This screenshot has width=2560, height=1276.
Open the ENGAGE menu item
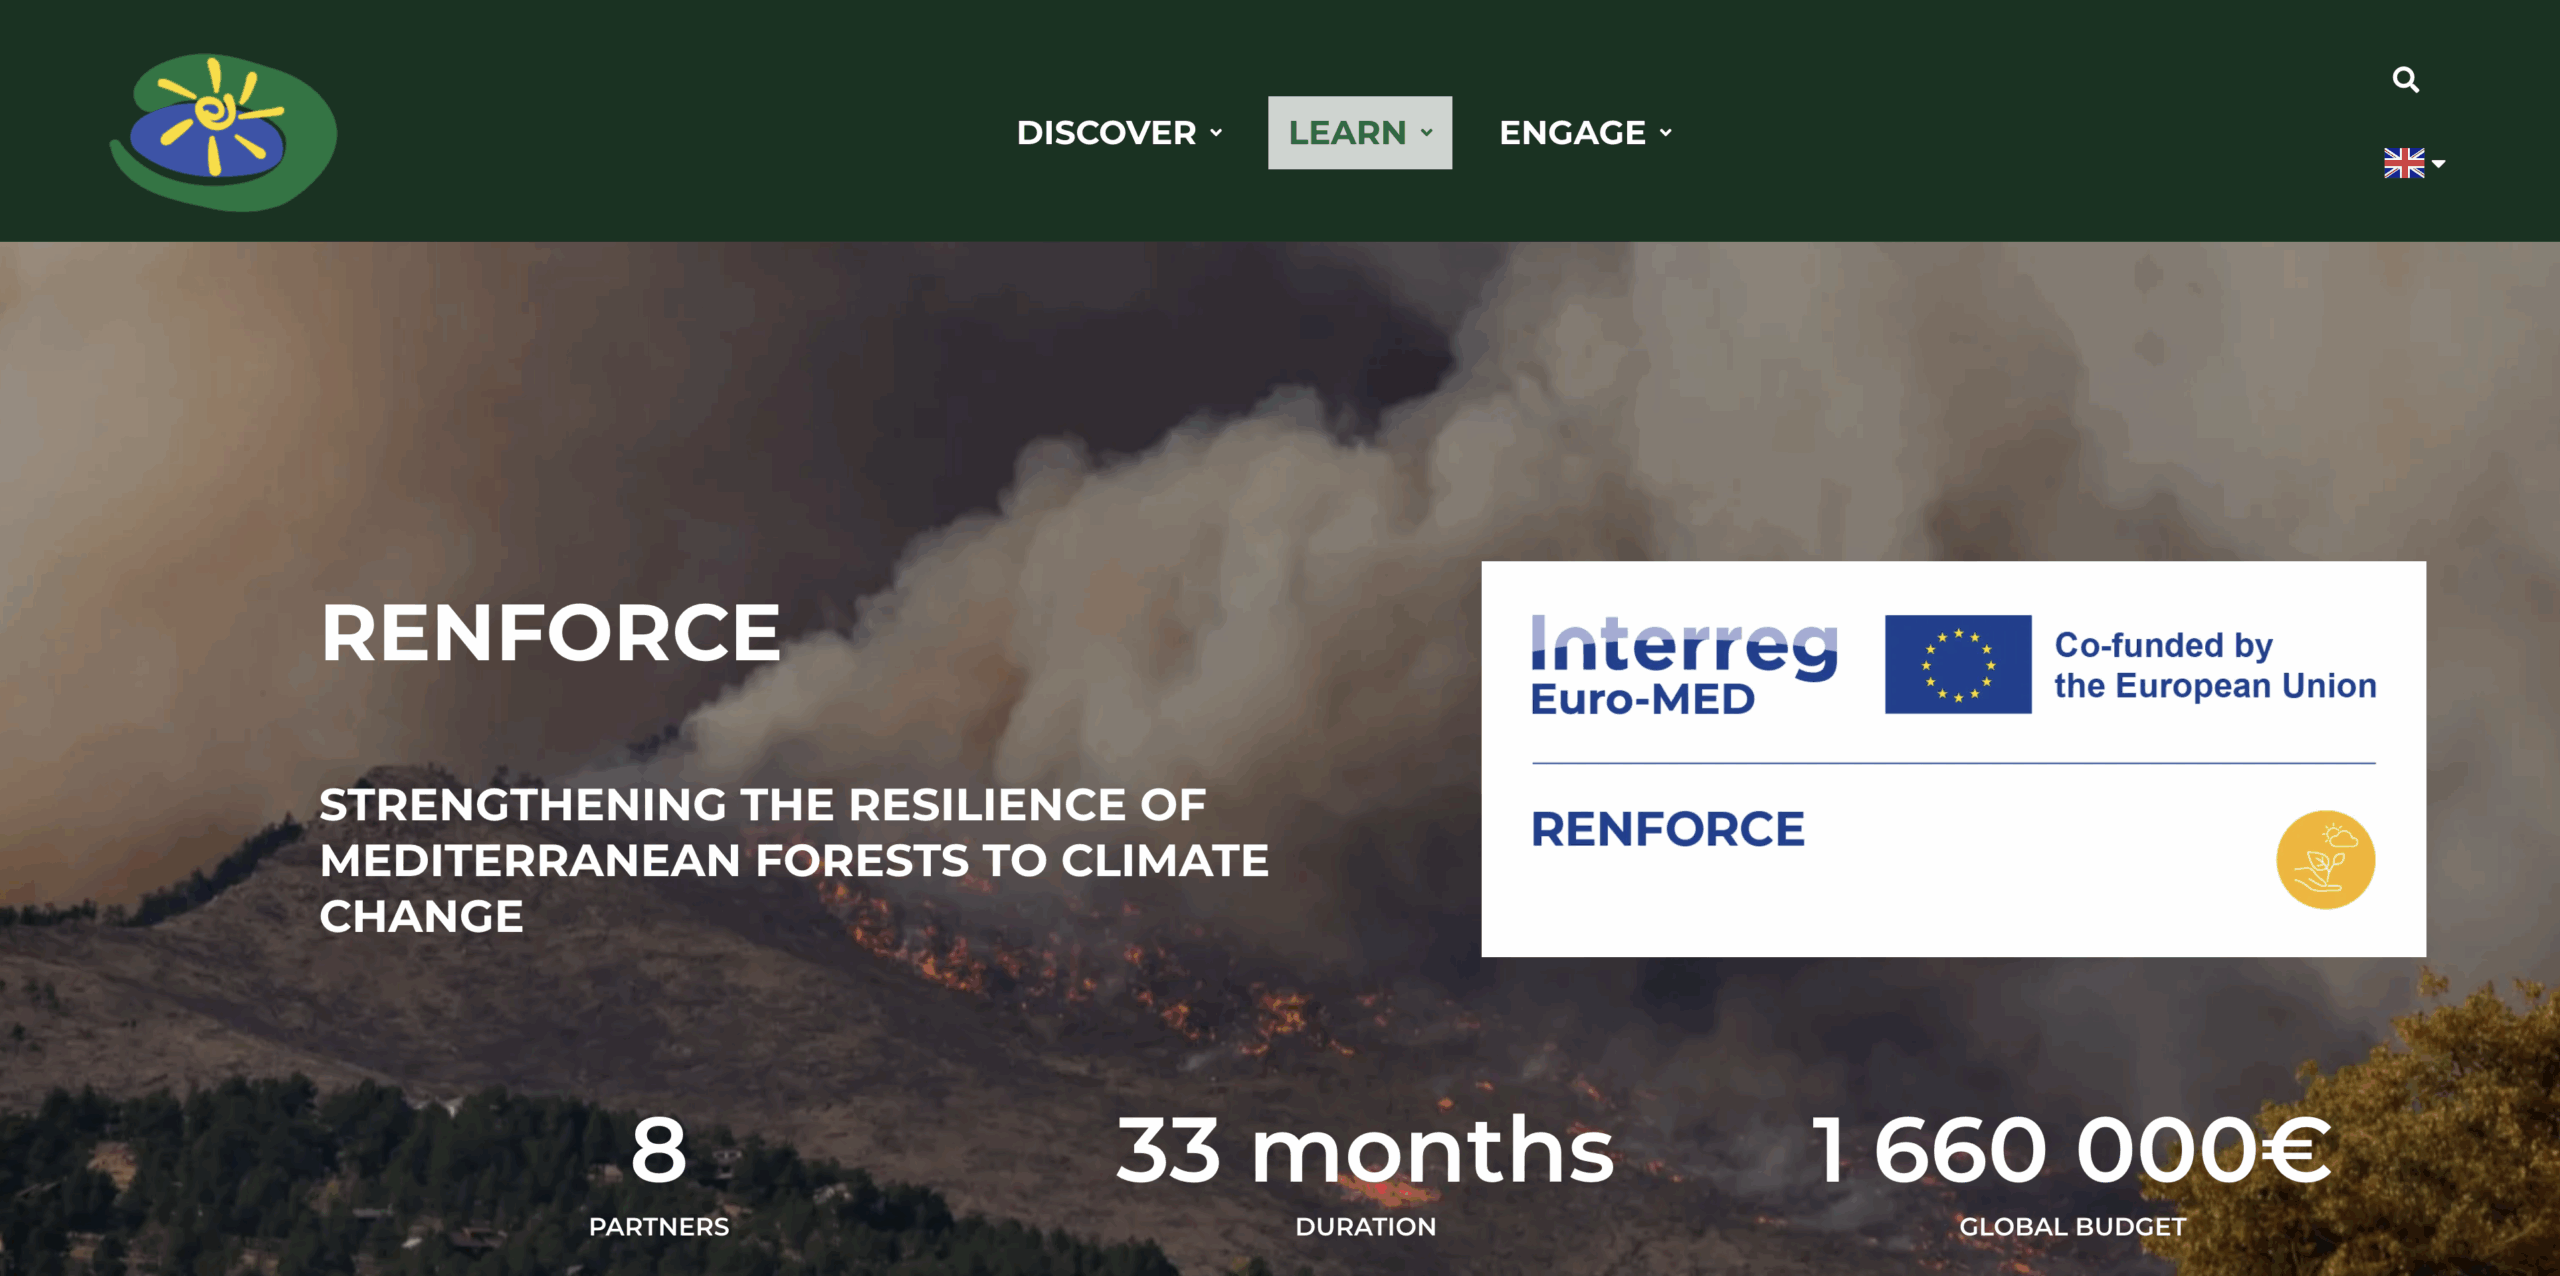(1571, 133)
